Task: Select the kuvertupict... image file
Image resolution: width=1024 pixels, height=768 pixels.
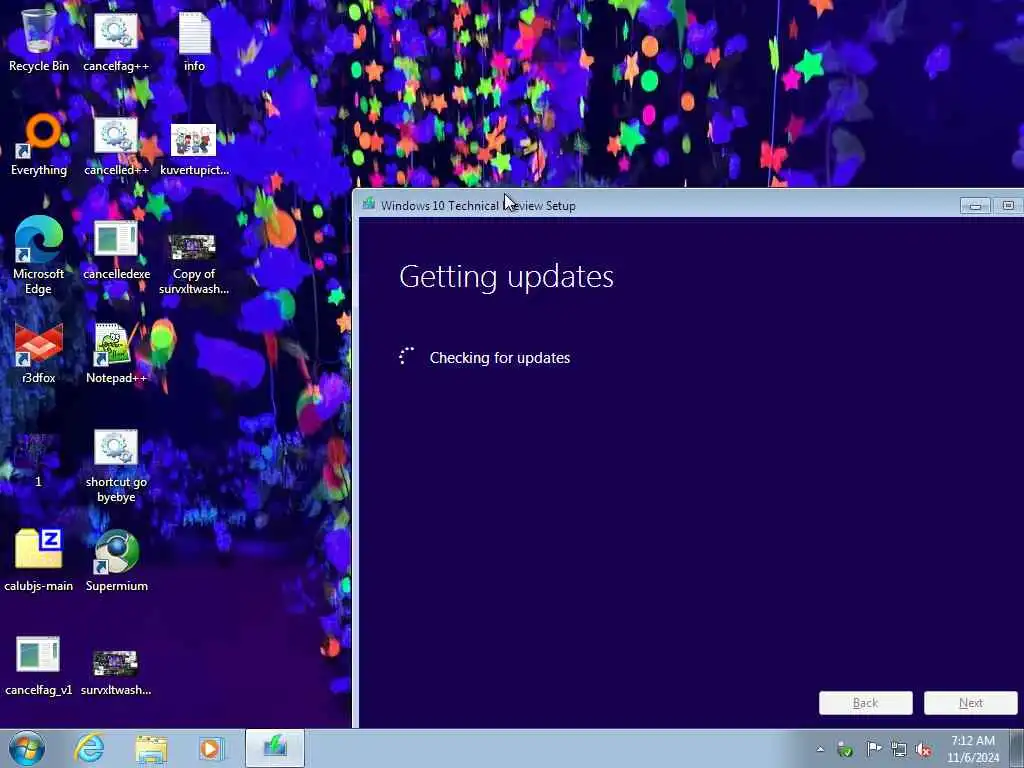Action: coord(194,148)
